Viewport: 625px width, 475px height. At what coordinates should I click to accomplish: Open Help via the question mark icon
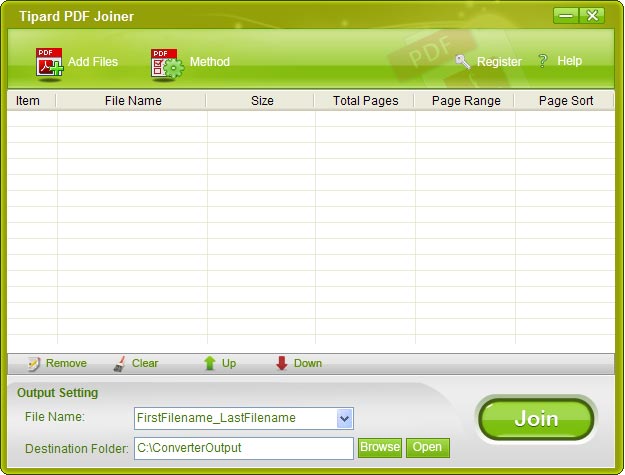pos(543,61)
